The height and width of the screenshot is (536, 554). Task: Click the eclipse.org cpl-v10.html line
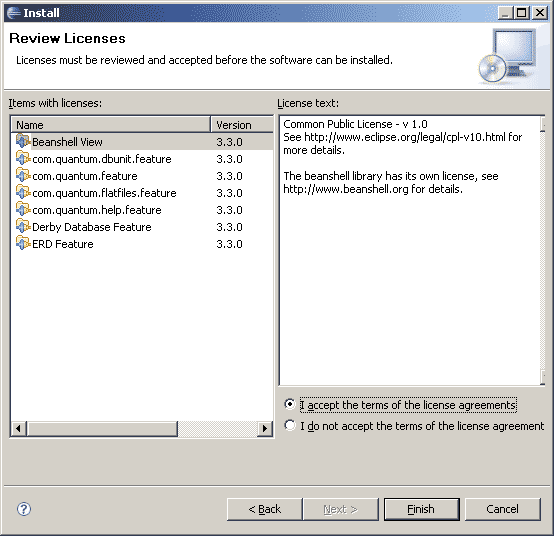[402, 137]
